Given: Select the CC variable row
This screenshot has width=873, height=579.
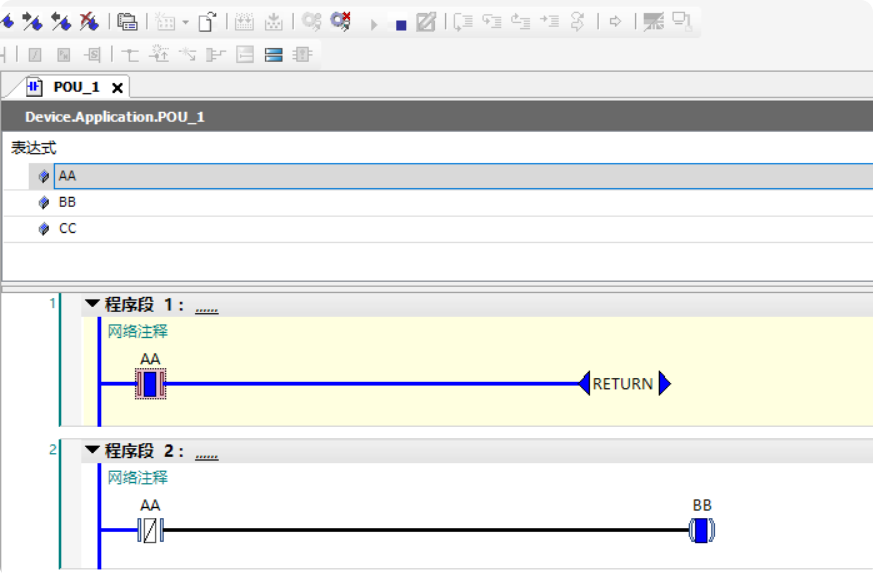Looking at the screenshot, I should point(67,229).
